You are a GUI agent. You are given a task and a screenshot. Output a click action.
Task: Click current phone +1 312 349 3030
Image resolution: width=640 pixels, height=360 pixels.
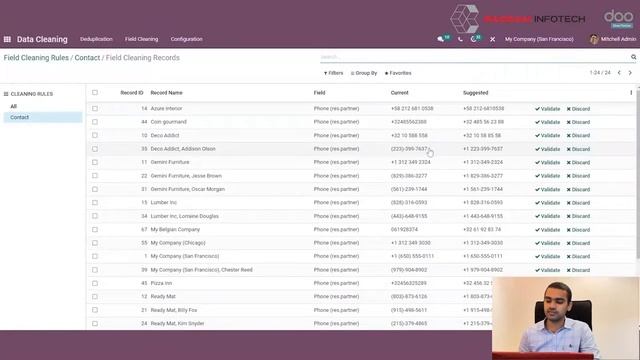pyautogui.click(x=411, y=243)
